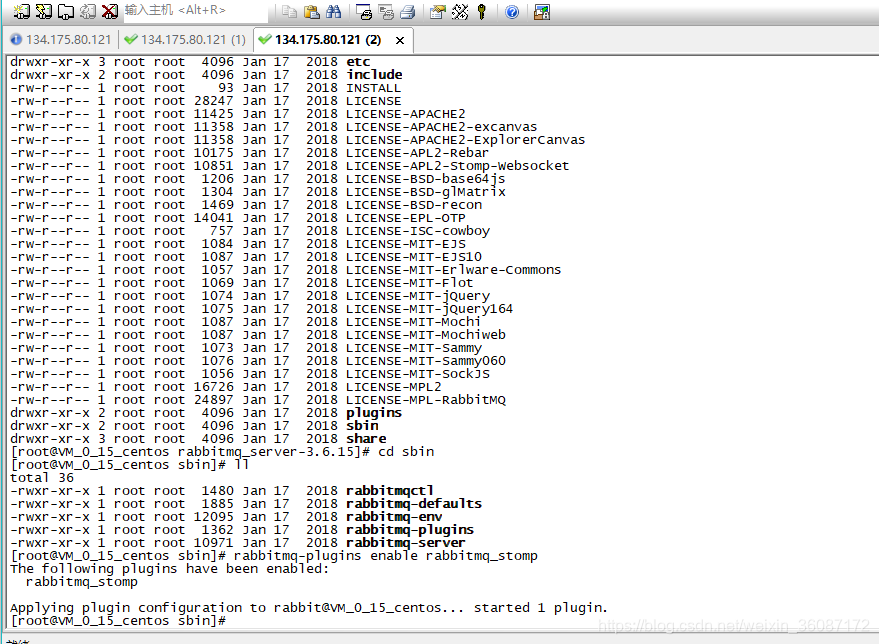Click 'LICENSE-MIT-EJS10' file name
Image resolution: width=879 pixels, height=644 pixels.
414,257
